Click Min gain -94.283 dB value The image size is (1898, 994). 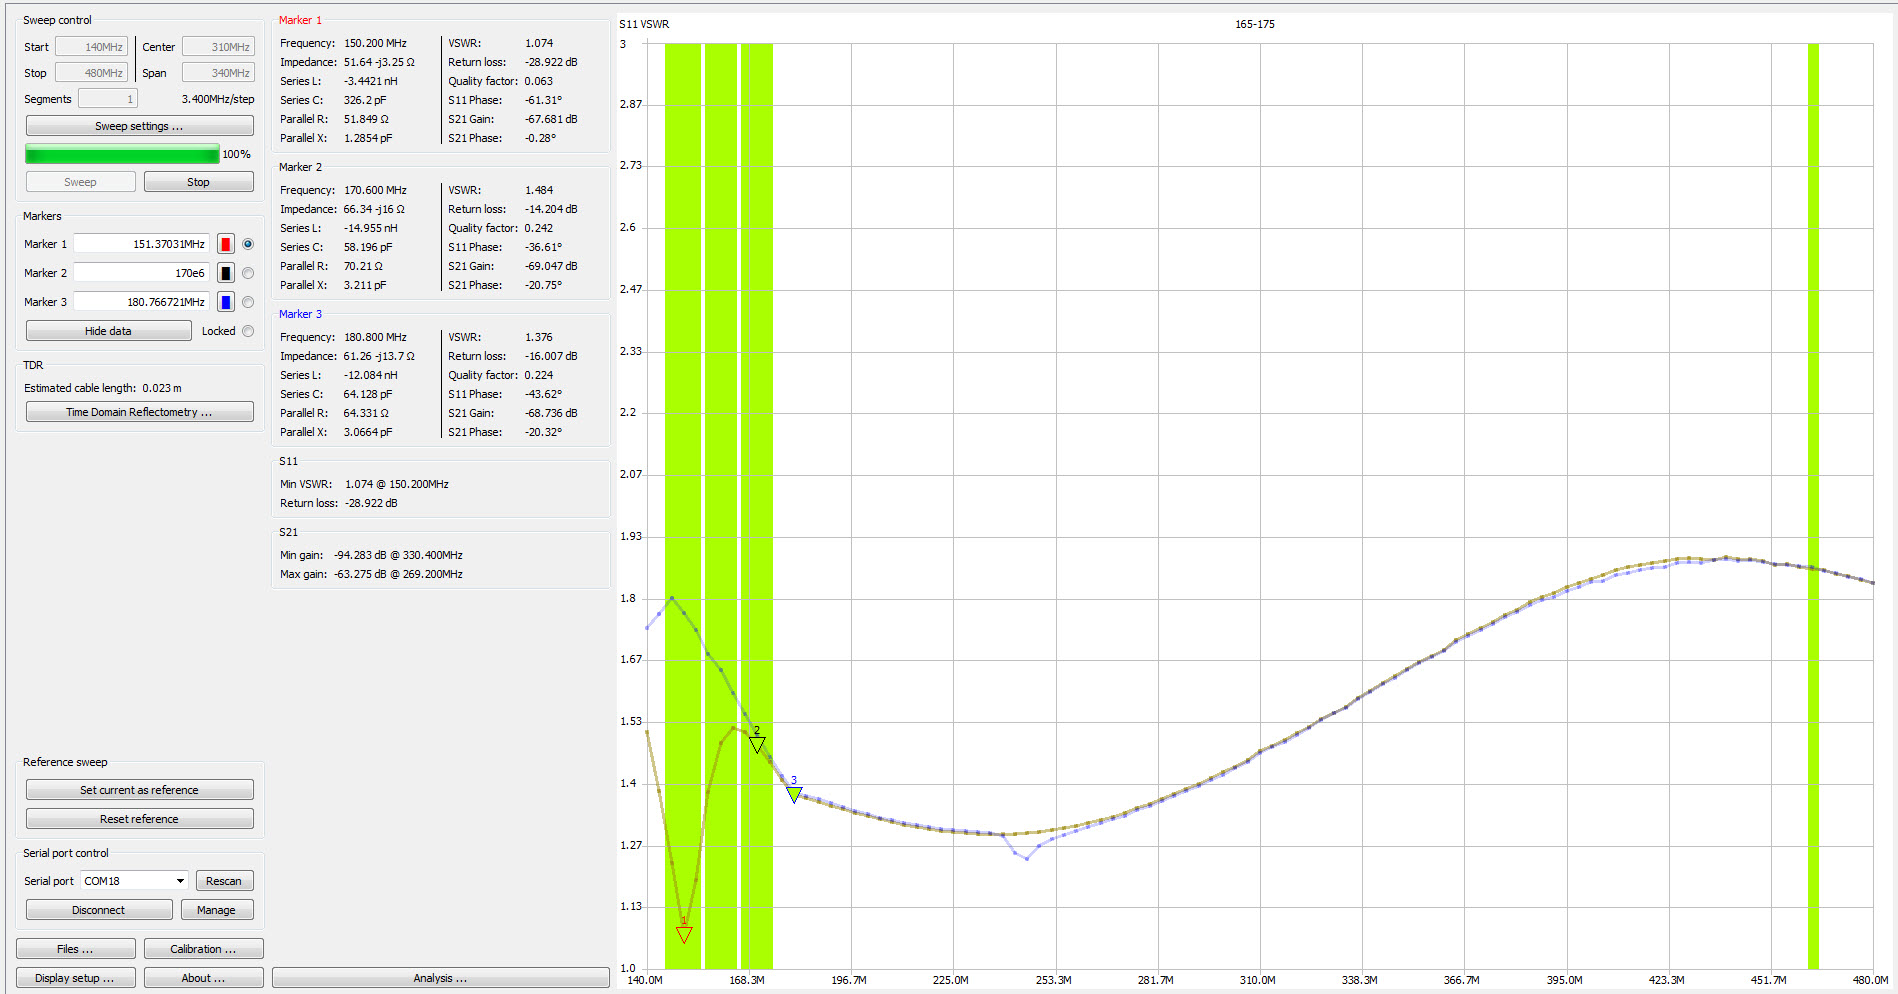tap(398, 555)
